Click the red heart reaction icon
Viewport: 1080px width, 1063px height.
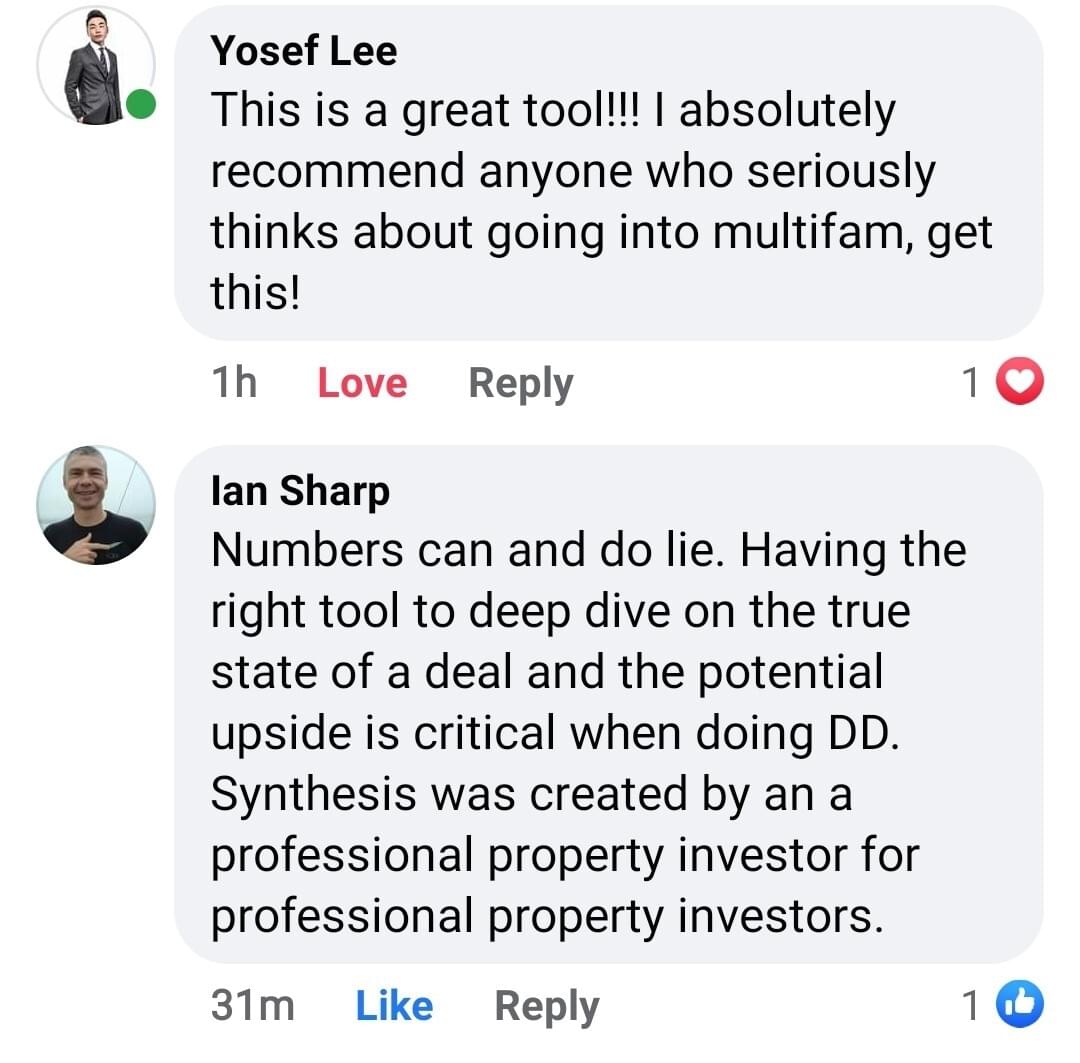(1020, 382)
